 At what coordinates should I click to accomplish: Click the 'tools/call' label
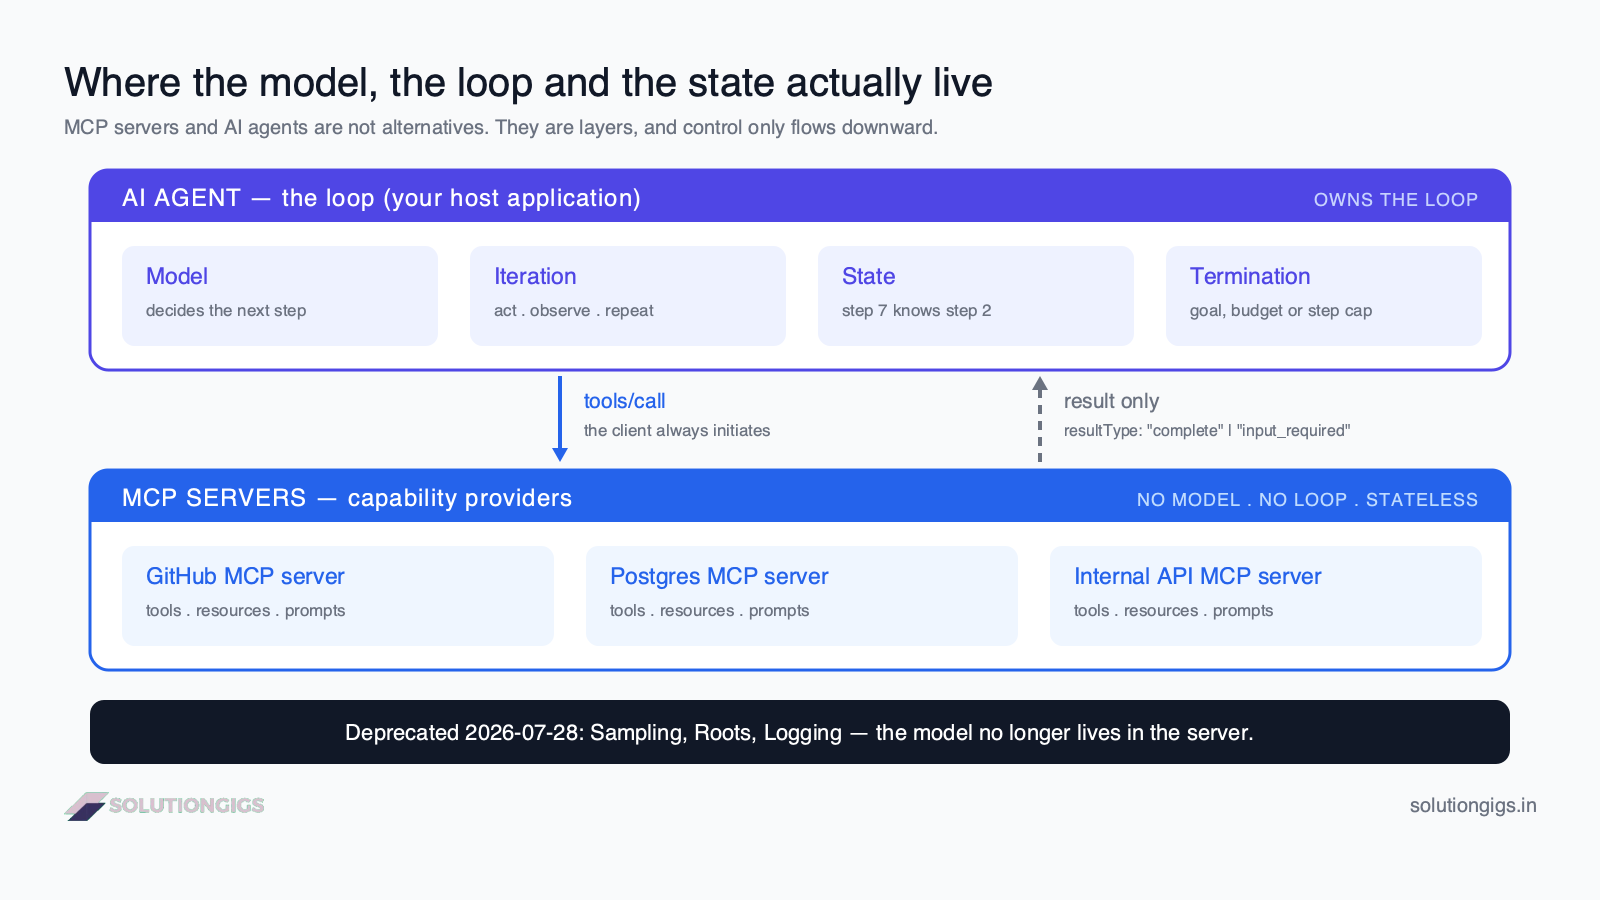pyautogui.click(x=625, y=401)
